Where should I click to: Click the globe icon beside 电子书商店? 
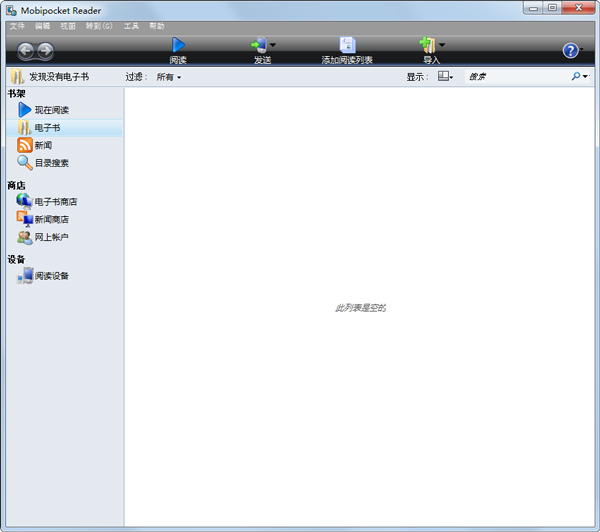(x=24, y=201)
